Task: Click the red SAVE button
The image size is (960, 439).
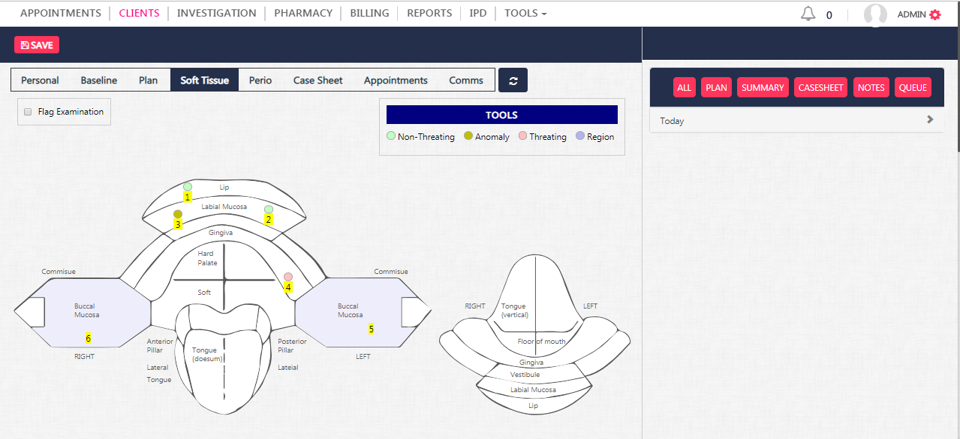Action: (x=37, y=45)
